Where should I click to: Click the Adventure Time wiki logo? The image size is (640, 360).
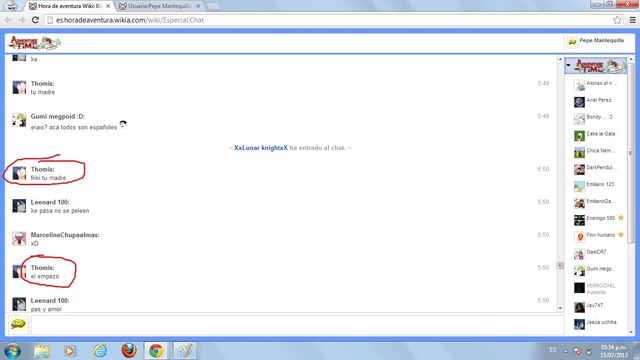[35, 43]
